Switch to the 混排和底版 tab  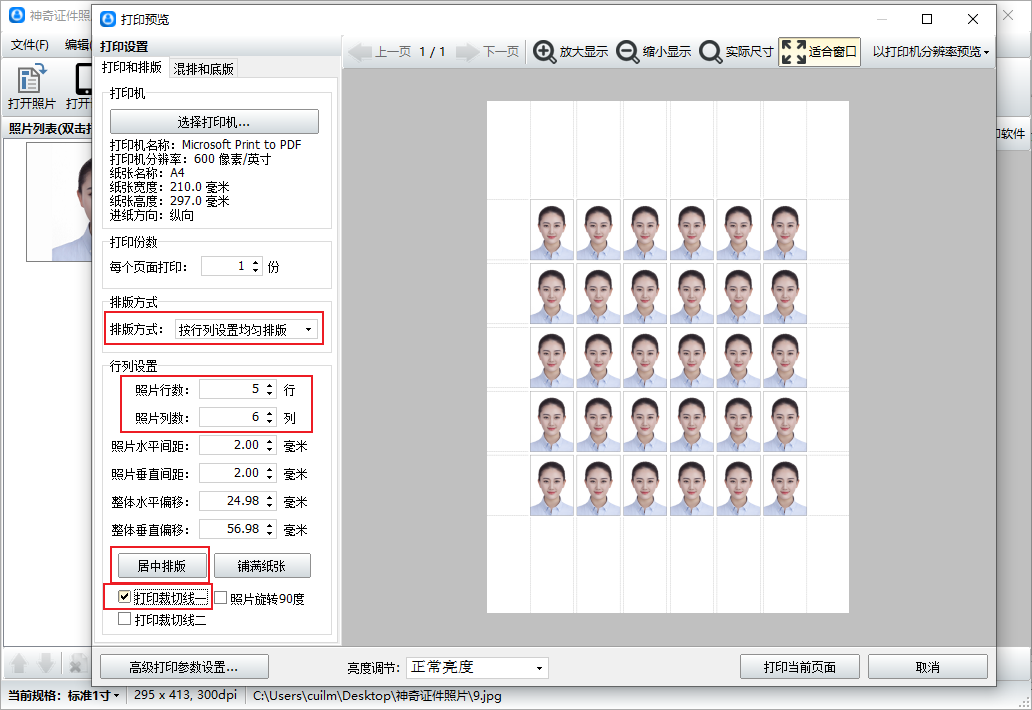pos(203,69)
